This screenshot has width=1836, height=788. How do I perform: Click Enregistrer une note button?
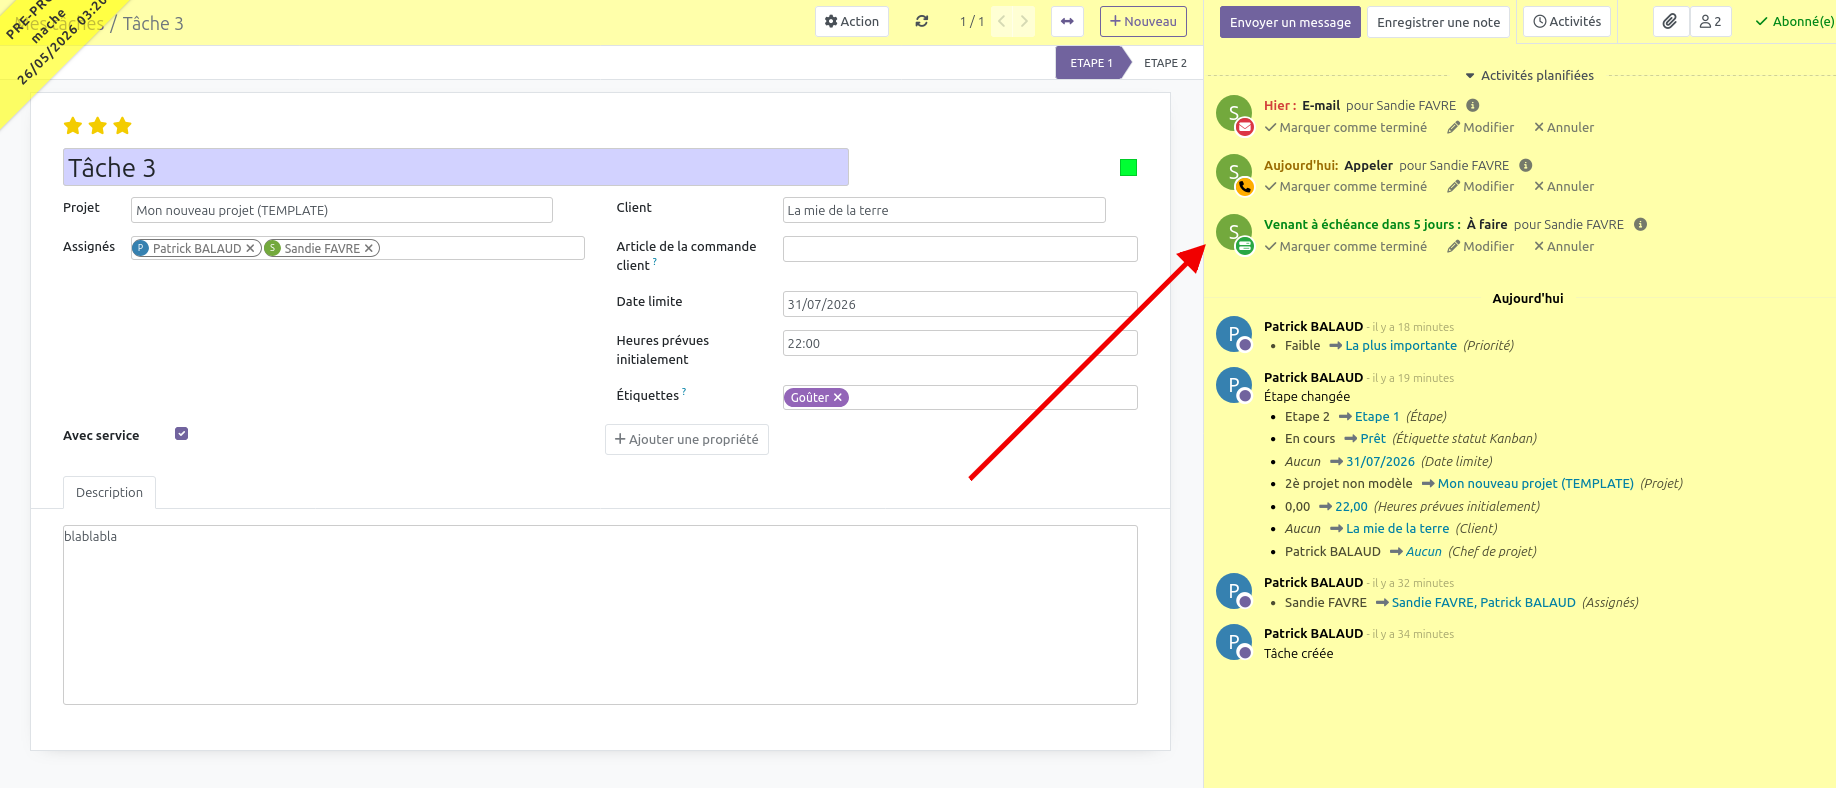1438,22
